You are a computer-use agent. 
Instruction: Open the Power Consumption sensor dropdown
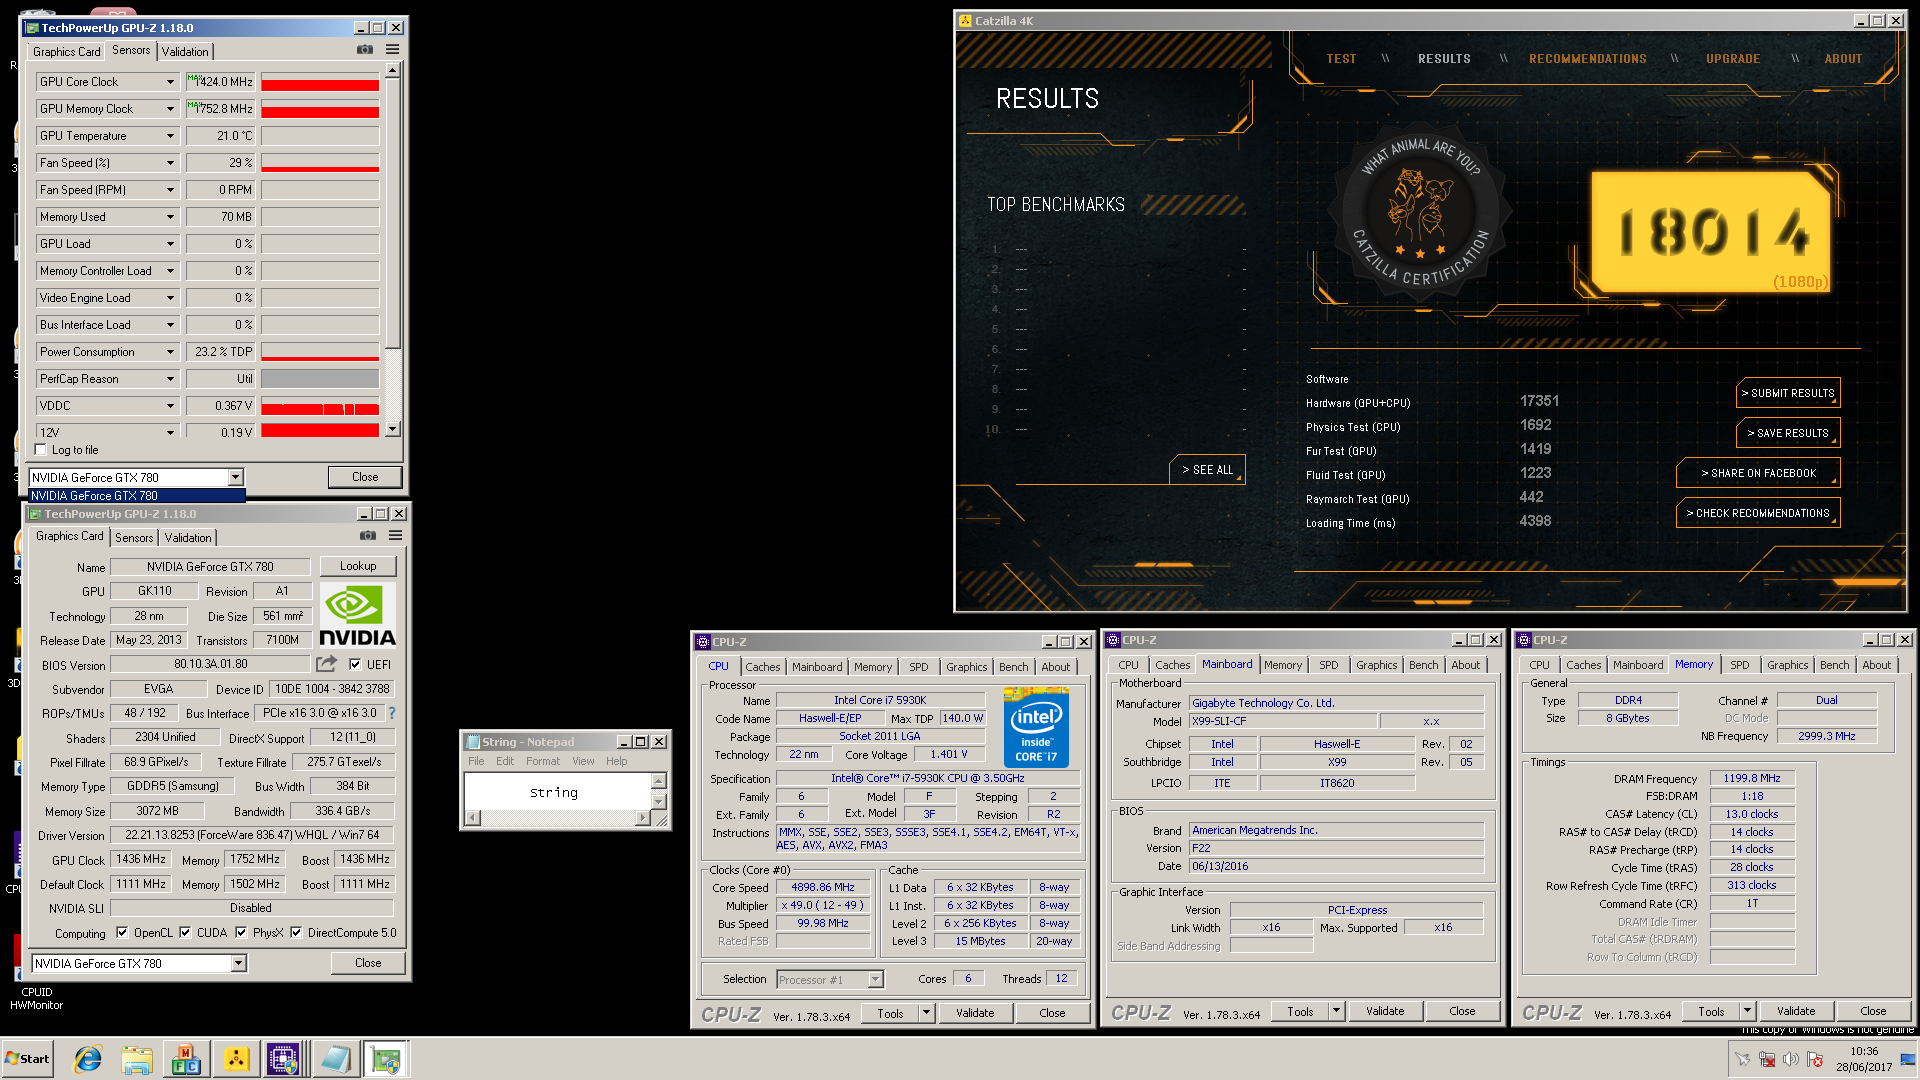[170, 352]
